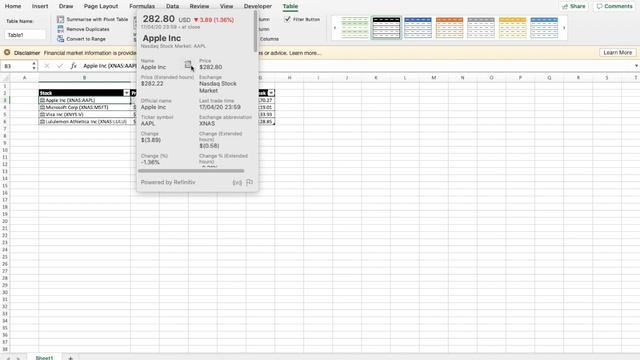Select the black header table style
This screenshot has width=640, height=360.
coord(386,28)
